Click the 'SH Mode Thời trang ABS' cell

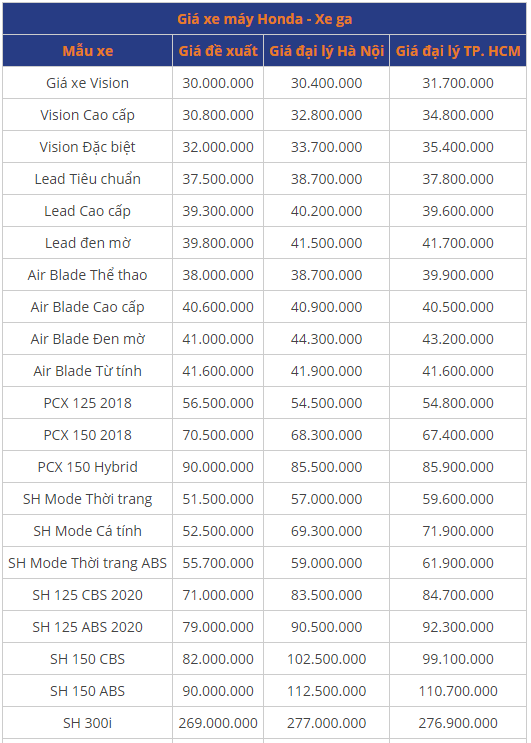pos(88,563)
